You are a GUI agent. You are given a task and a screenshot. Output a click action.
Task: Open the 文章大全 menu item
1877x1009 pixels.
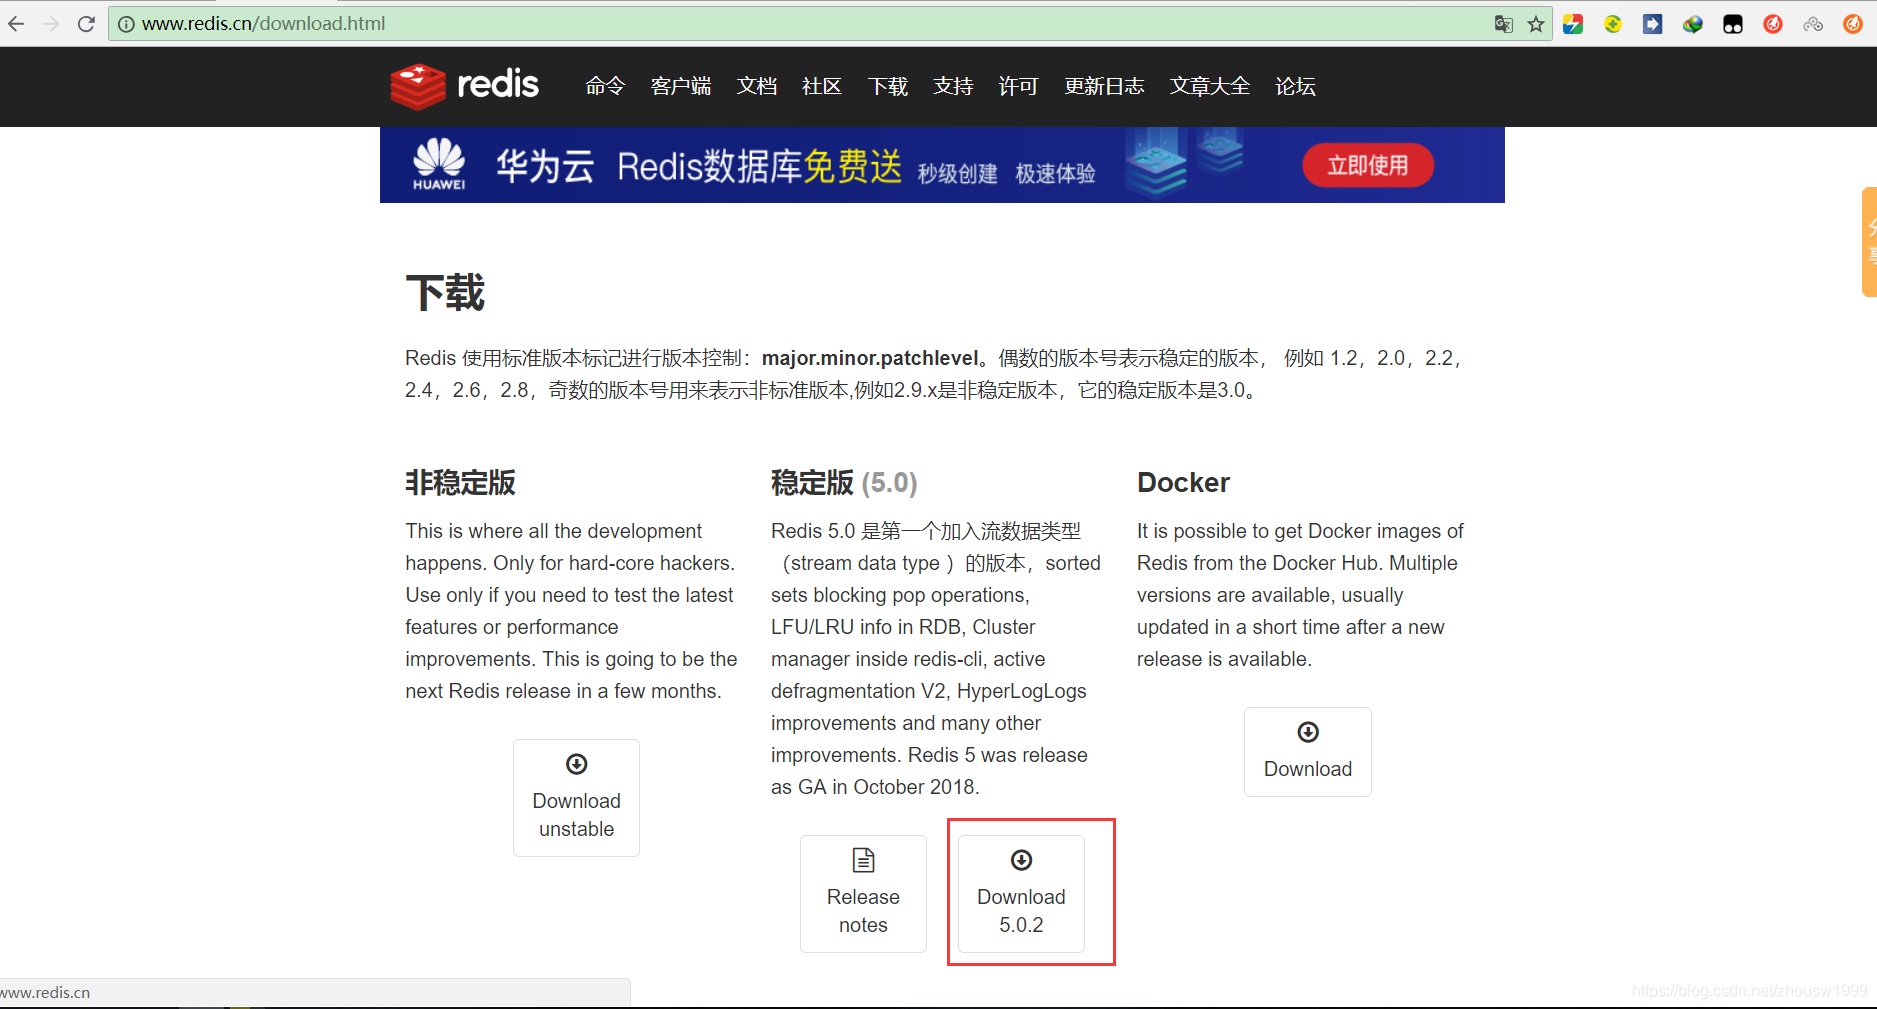tap(1210, 86)
